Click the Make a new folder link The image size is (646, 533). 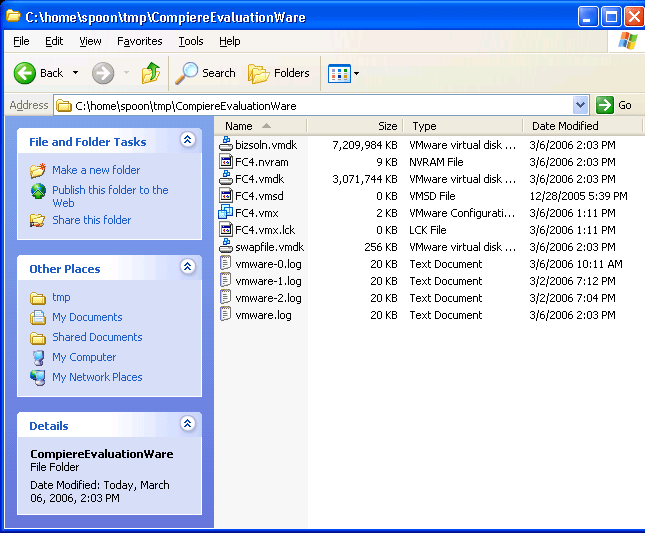coord(96,170)
